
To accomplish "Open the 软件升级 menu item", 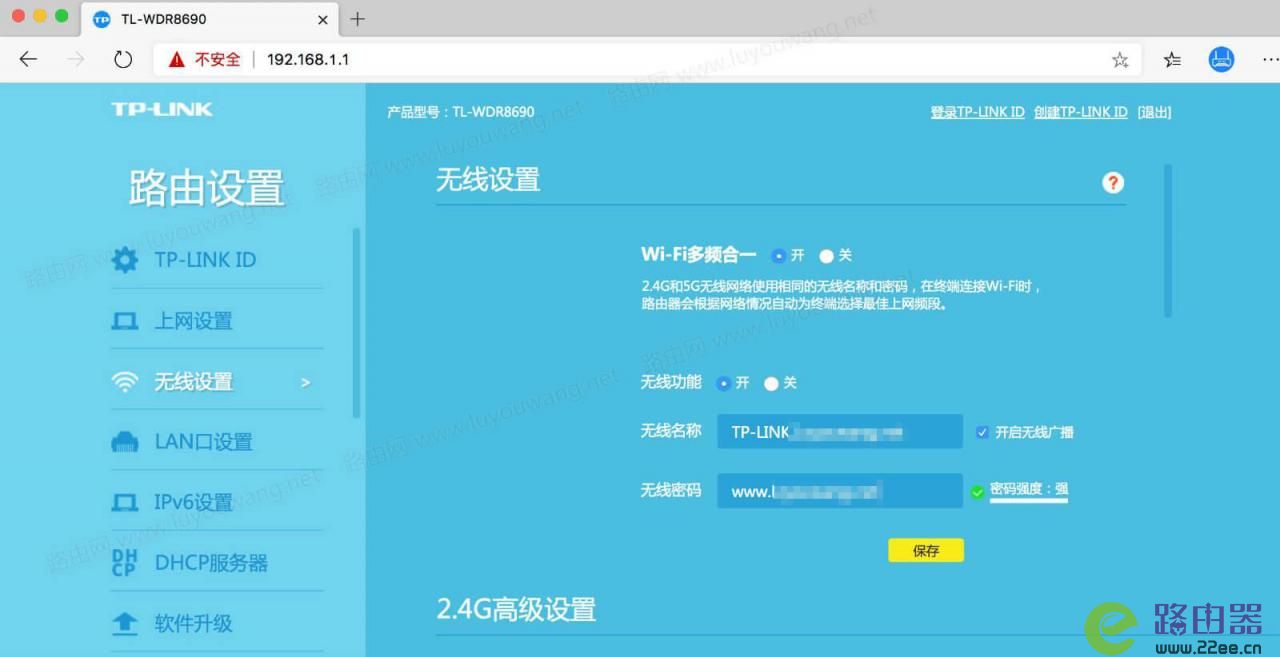I will [217, 623].
